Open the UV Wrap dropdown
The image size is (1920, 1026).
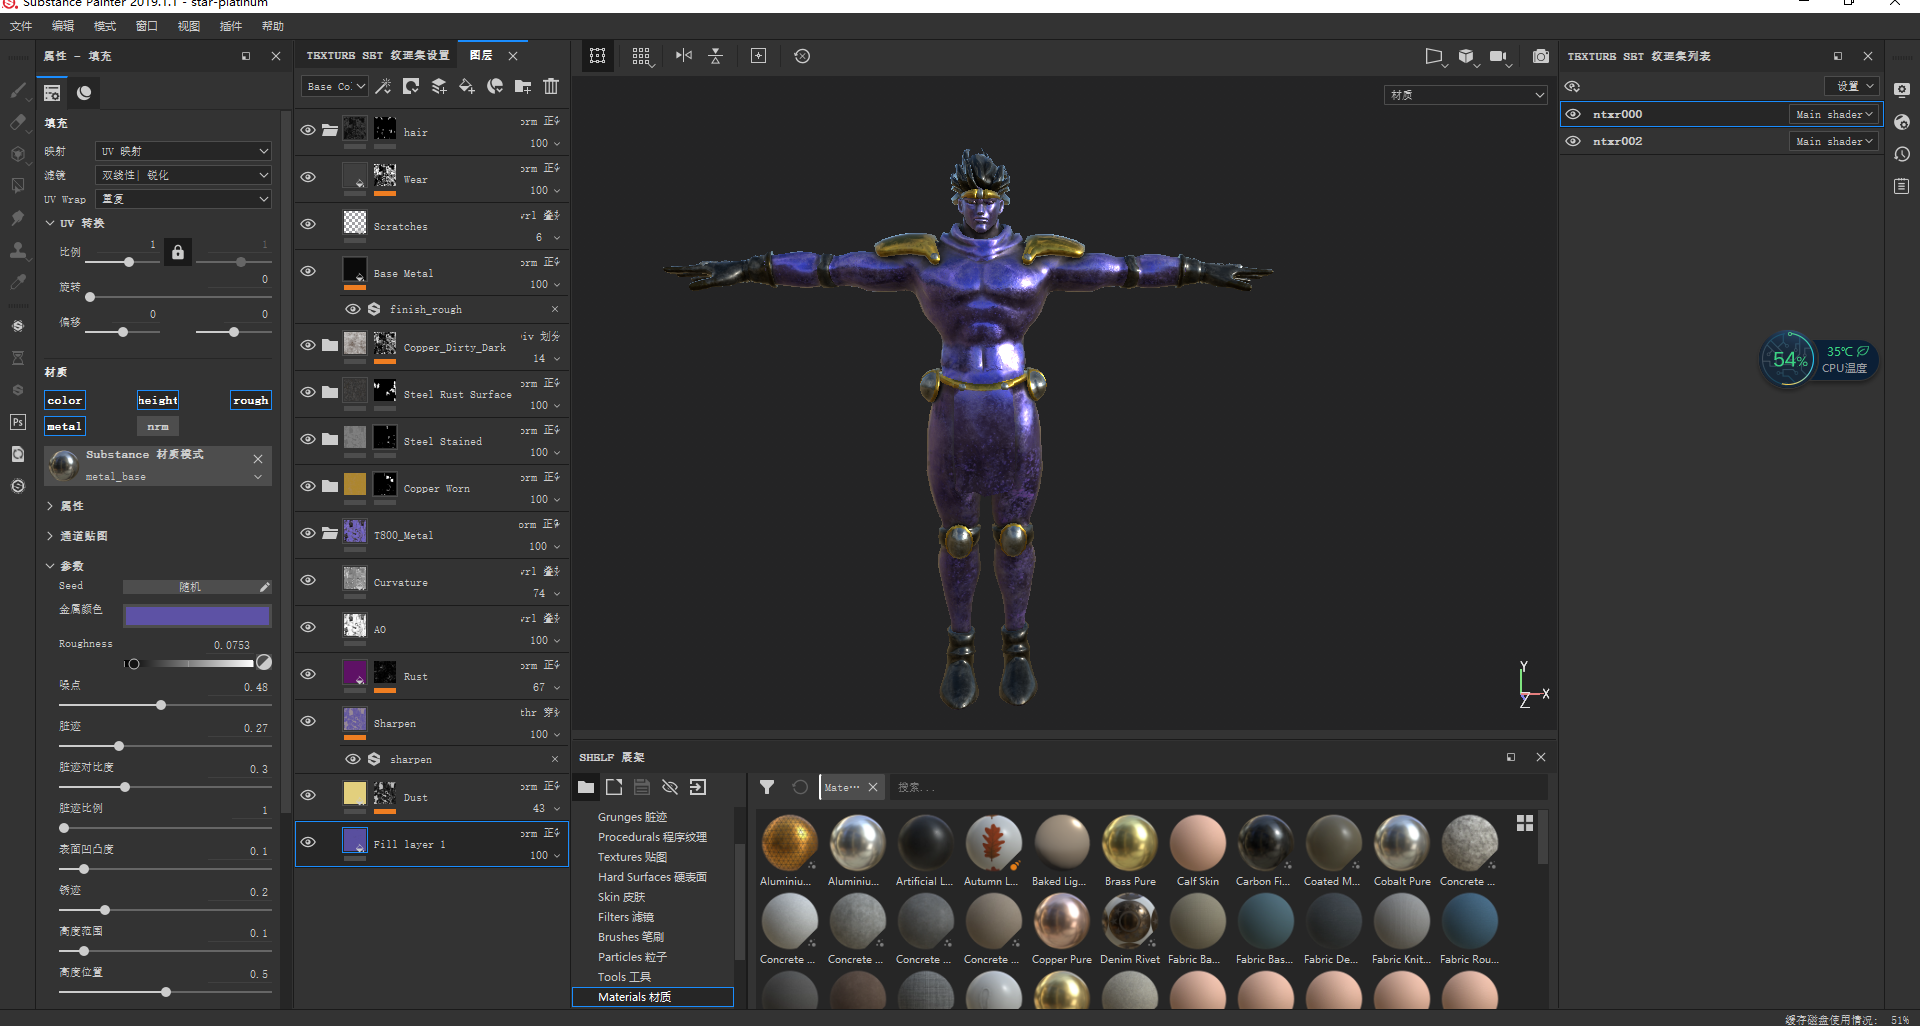pos(184,199)
